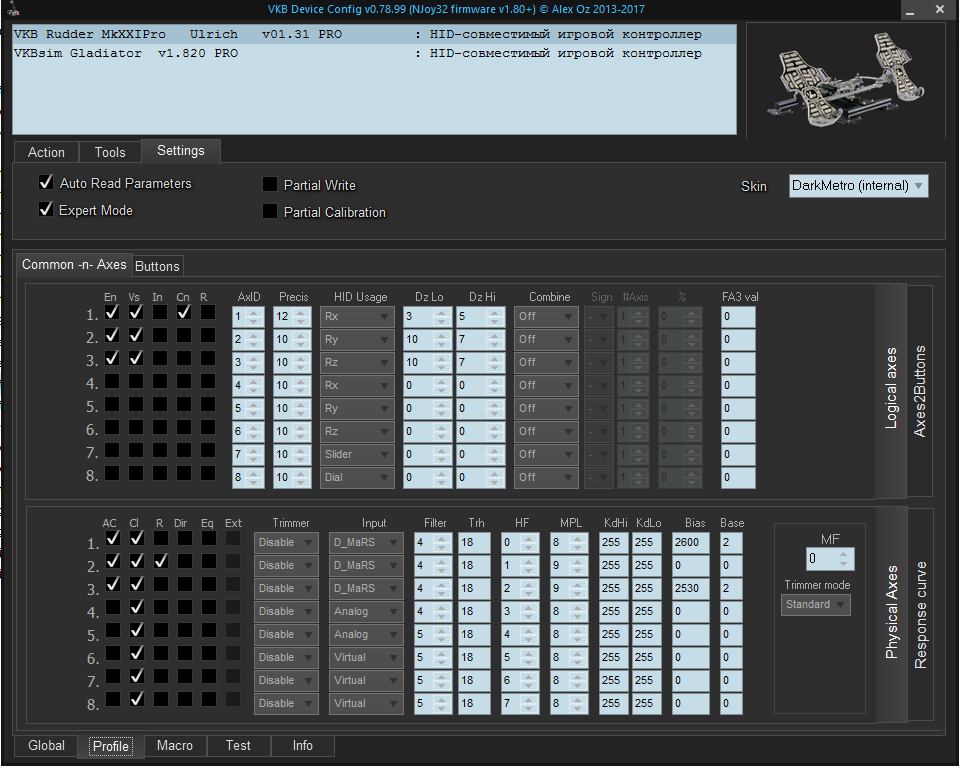Viewport: 960px width, 775px height.
Task: Enable En checkbox for logical axis 4
Action: tap(112, 381)
